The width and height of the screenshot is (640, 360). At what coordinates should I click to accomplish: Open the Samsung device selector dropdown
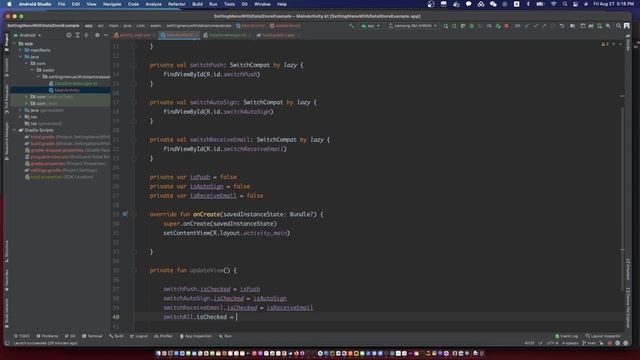coord(413,26)
